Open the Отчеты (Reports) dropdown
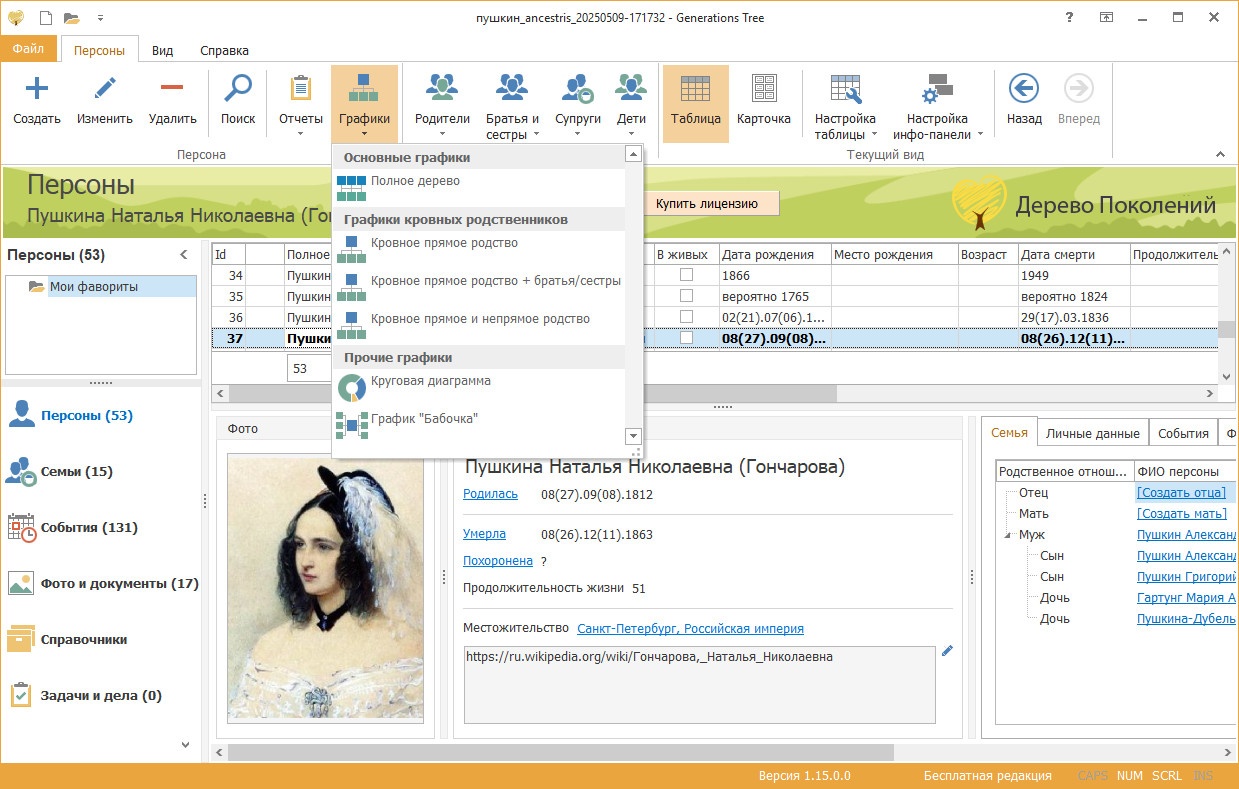Image resolution: width=1239 pixels, height=789 pixels. 300,105
